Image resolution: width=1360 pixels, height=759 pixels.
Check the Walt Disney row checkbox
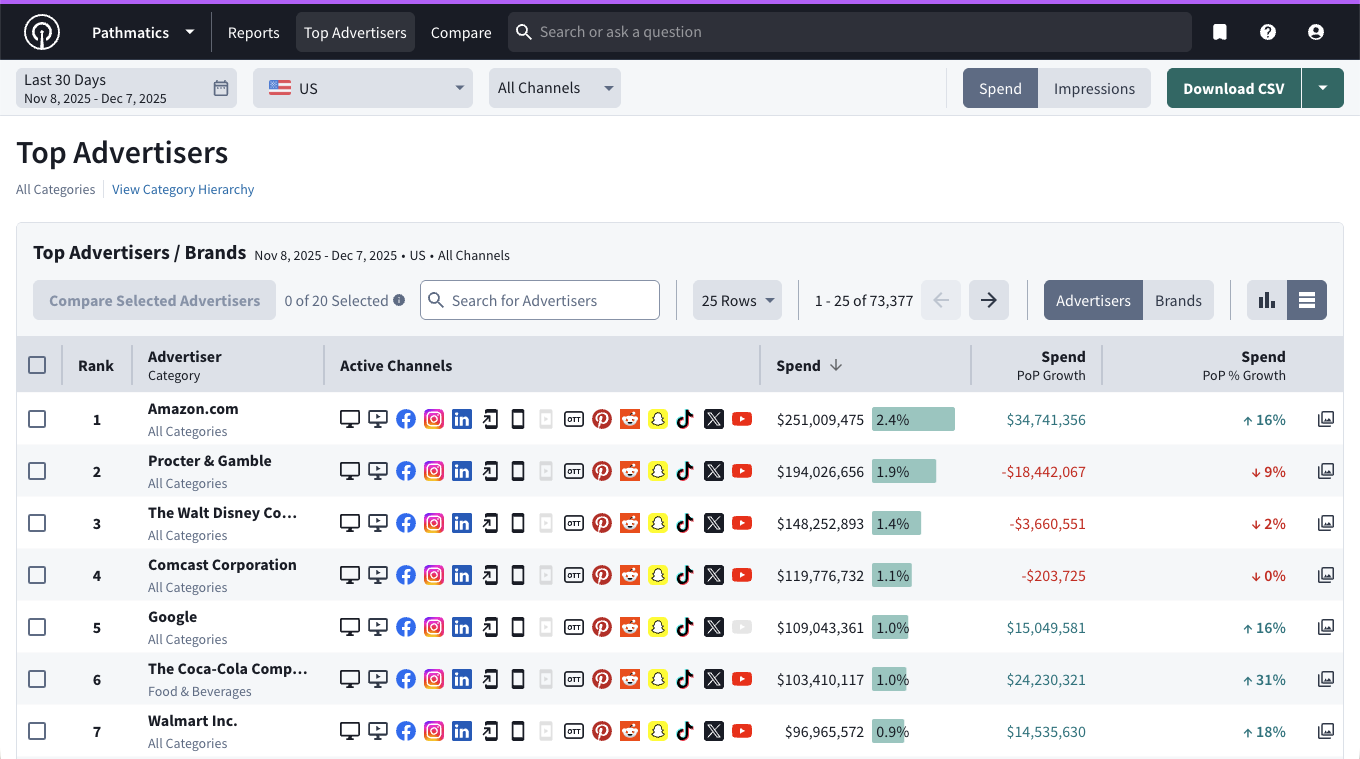coord(37,523)
